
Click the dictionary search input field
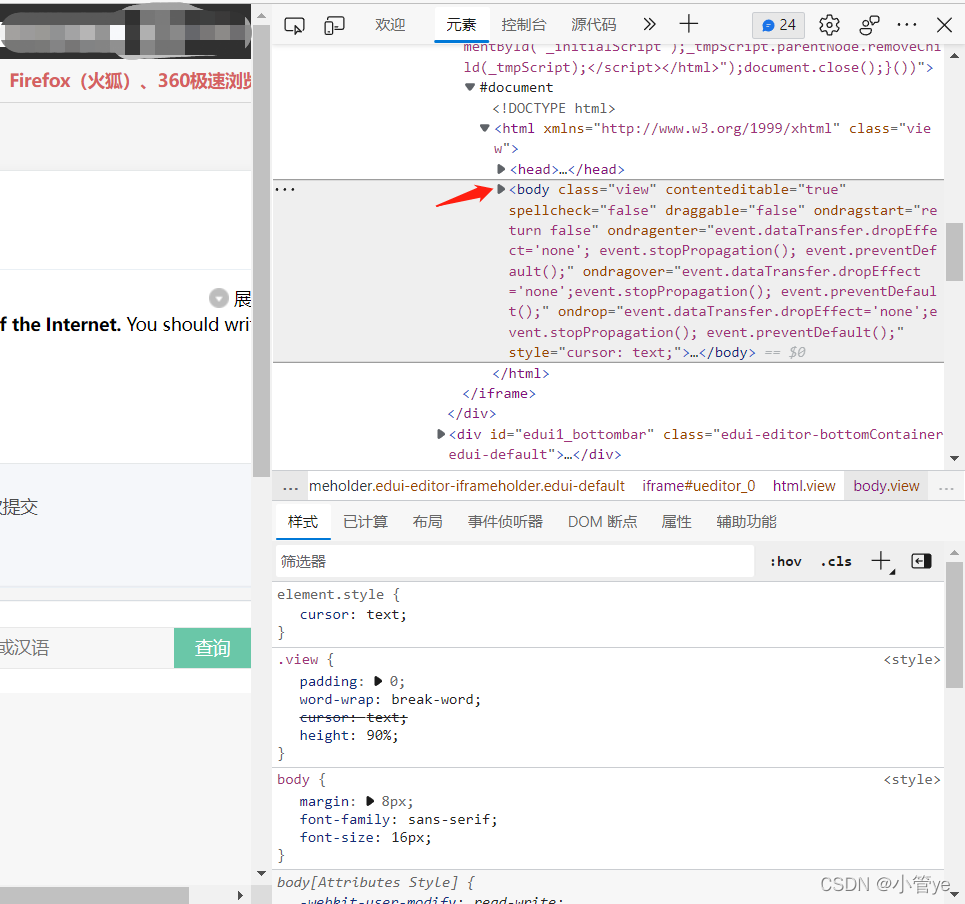pos(87,648)
